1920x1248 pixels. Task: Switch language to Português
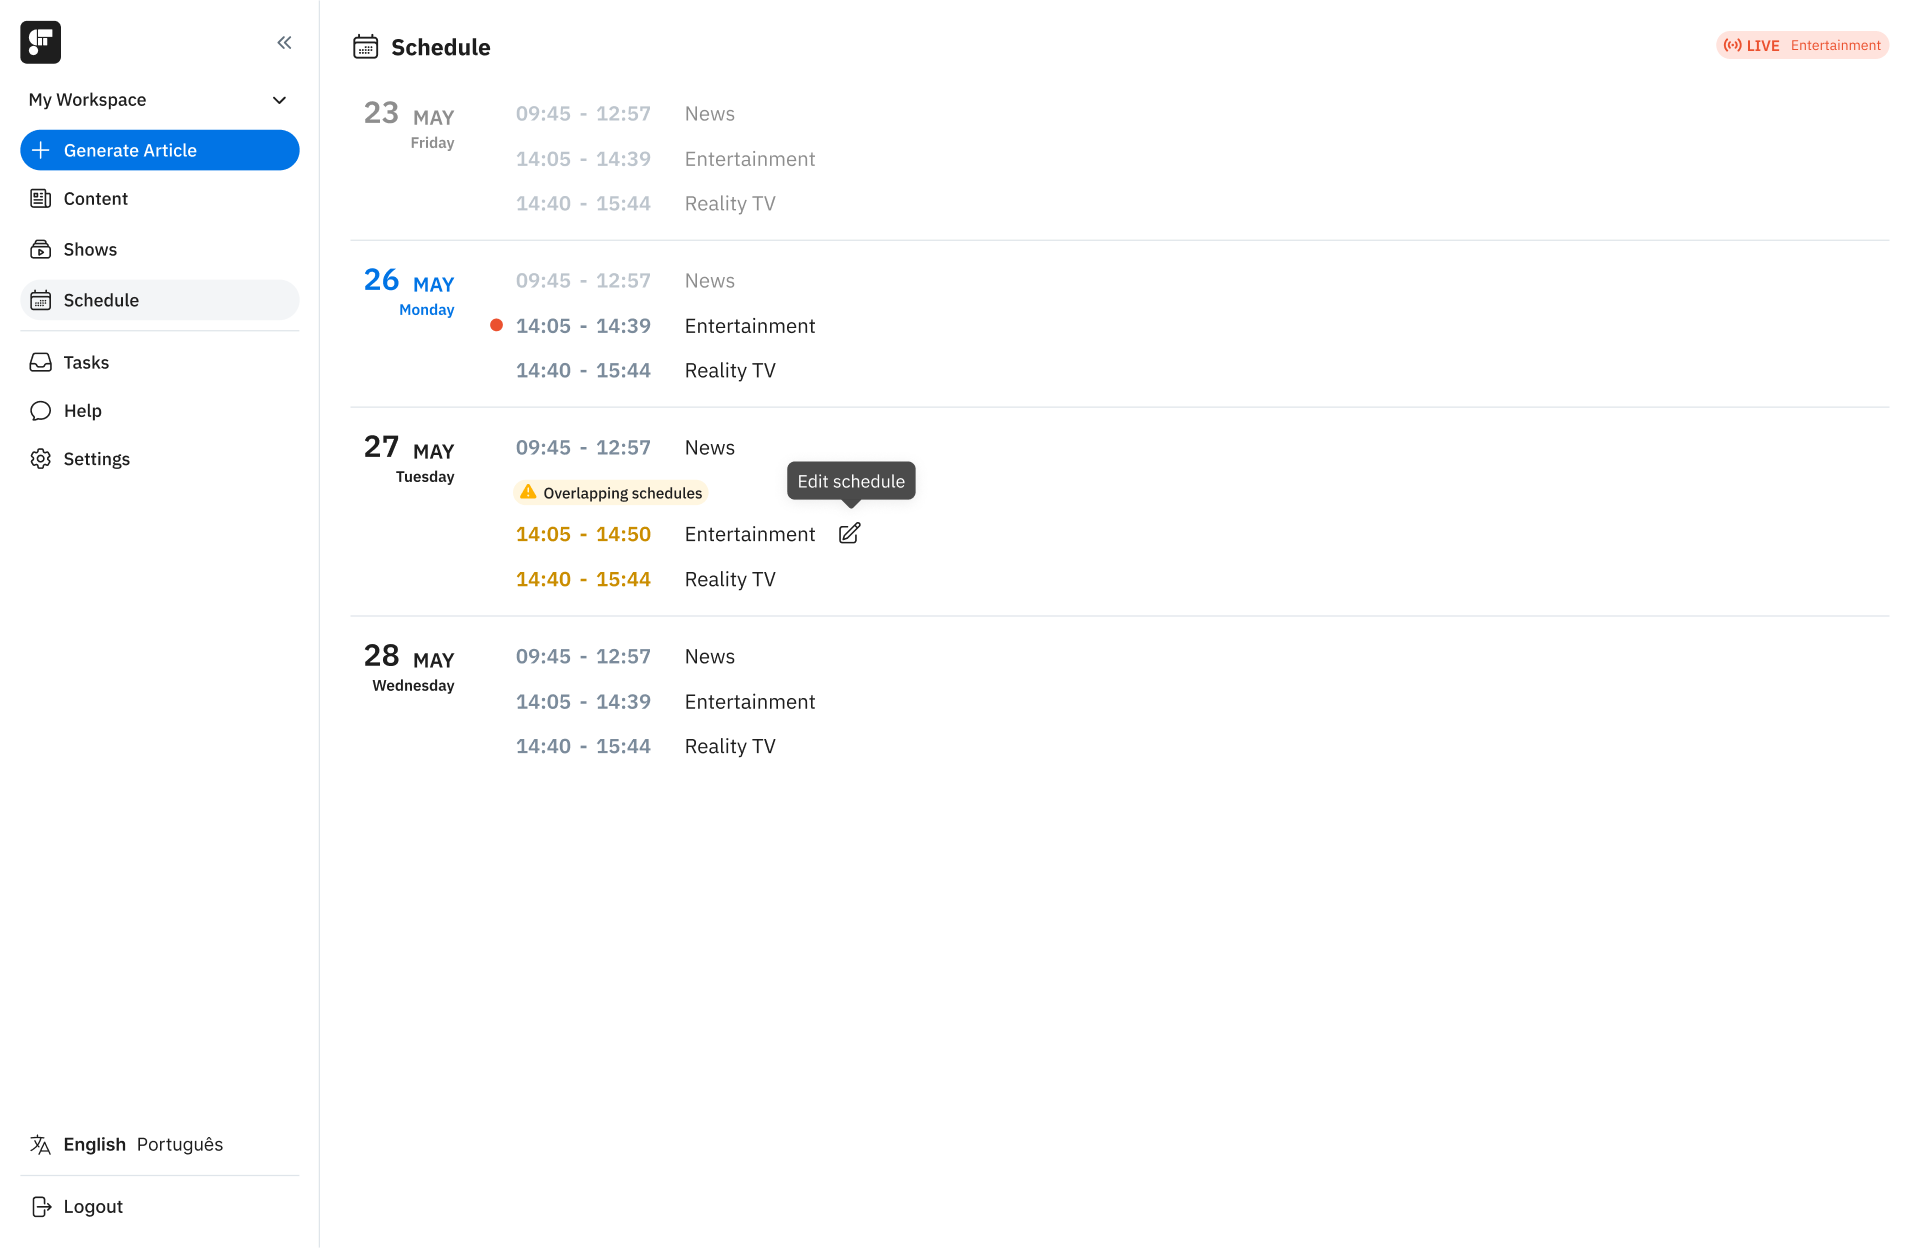(x=180, y=1145)
